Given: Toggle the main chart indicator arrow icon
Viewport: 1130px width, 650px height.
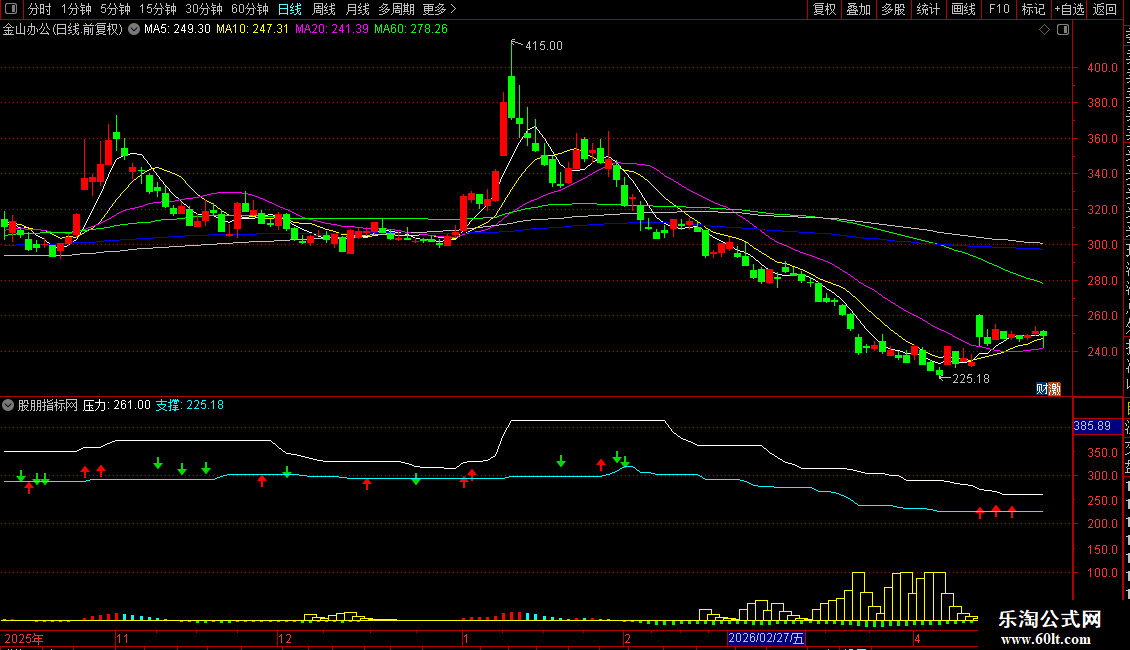Looking at the screenshot, I should (134, 29).
